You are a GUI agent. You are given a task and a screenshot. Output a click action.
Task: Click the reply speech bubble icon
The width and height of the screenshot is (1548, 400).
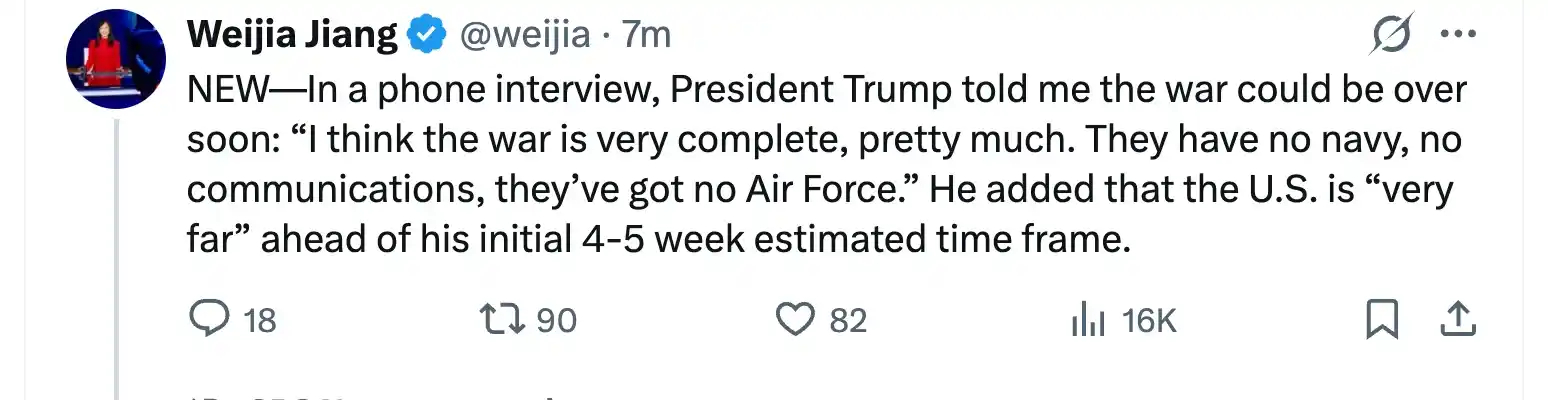208,320
